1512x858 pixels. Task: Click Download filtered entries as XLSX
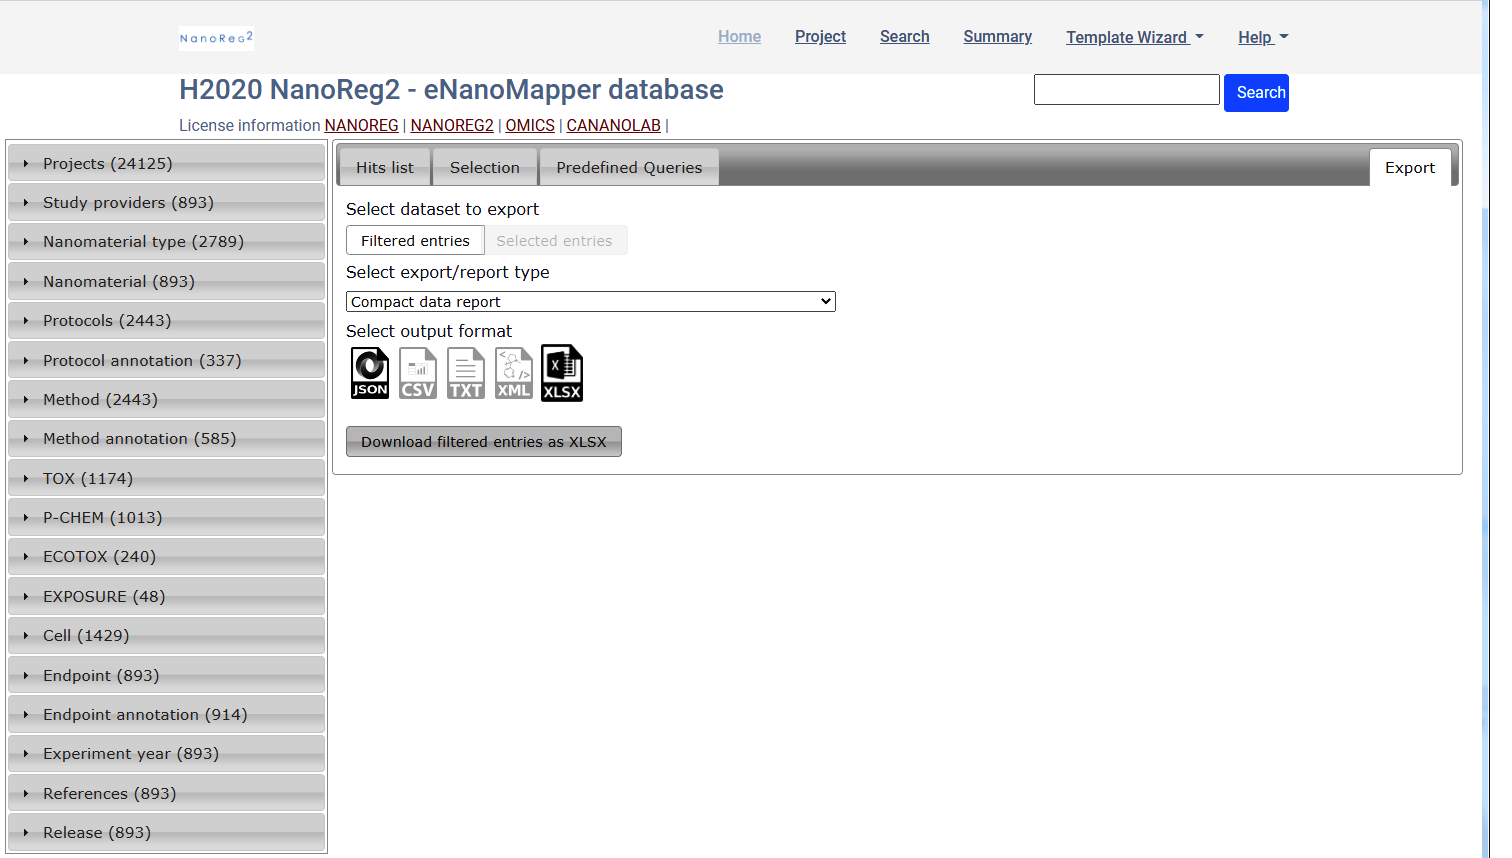pyautogui.click(x=483, y=442)
